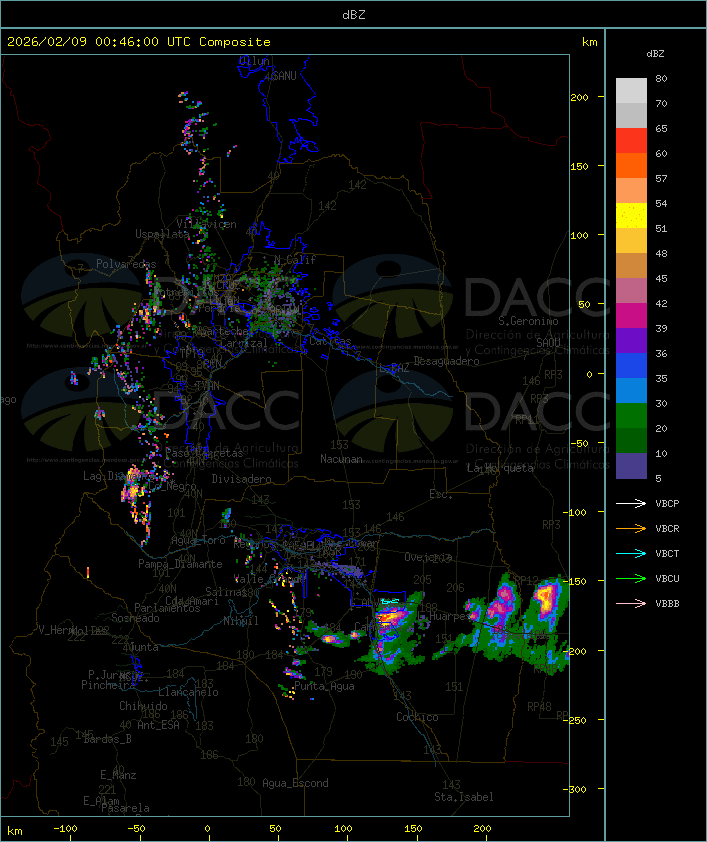The width and height of the screenshot is (707, 842).
Task: Click the 'Agua_Escond' map label
Action: pyautogui.click(x=295, y=783)
